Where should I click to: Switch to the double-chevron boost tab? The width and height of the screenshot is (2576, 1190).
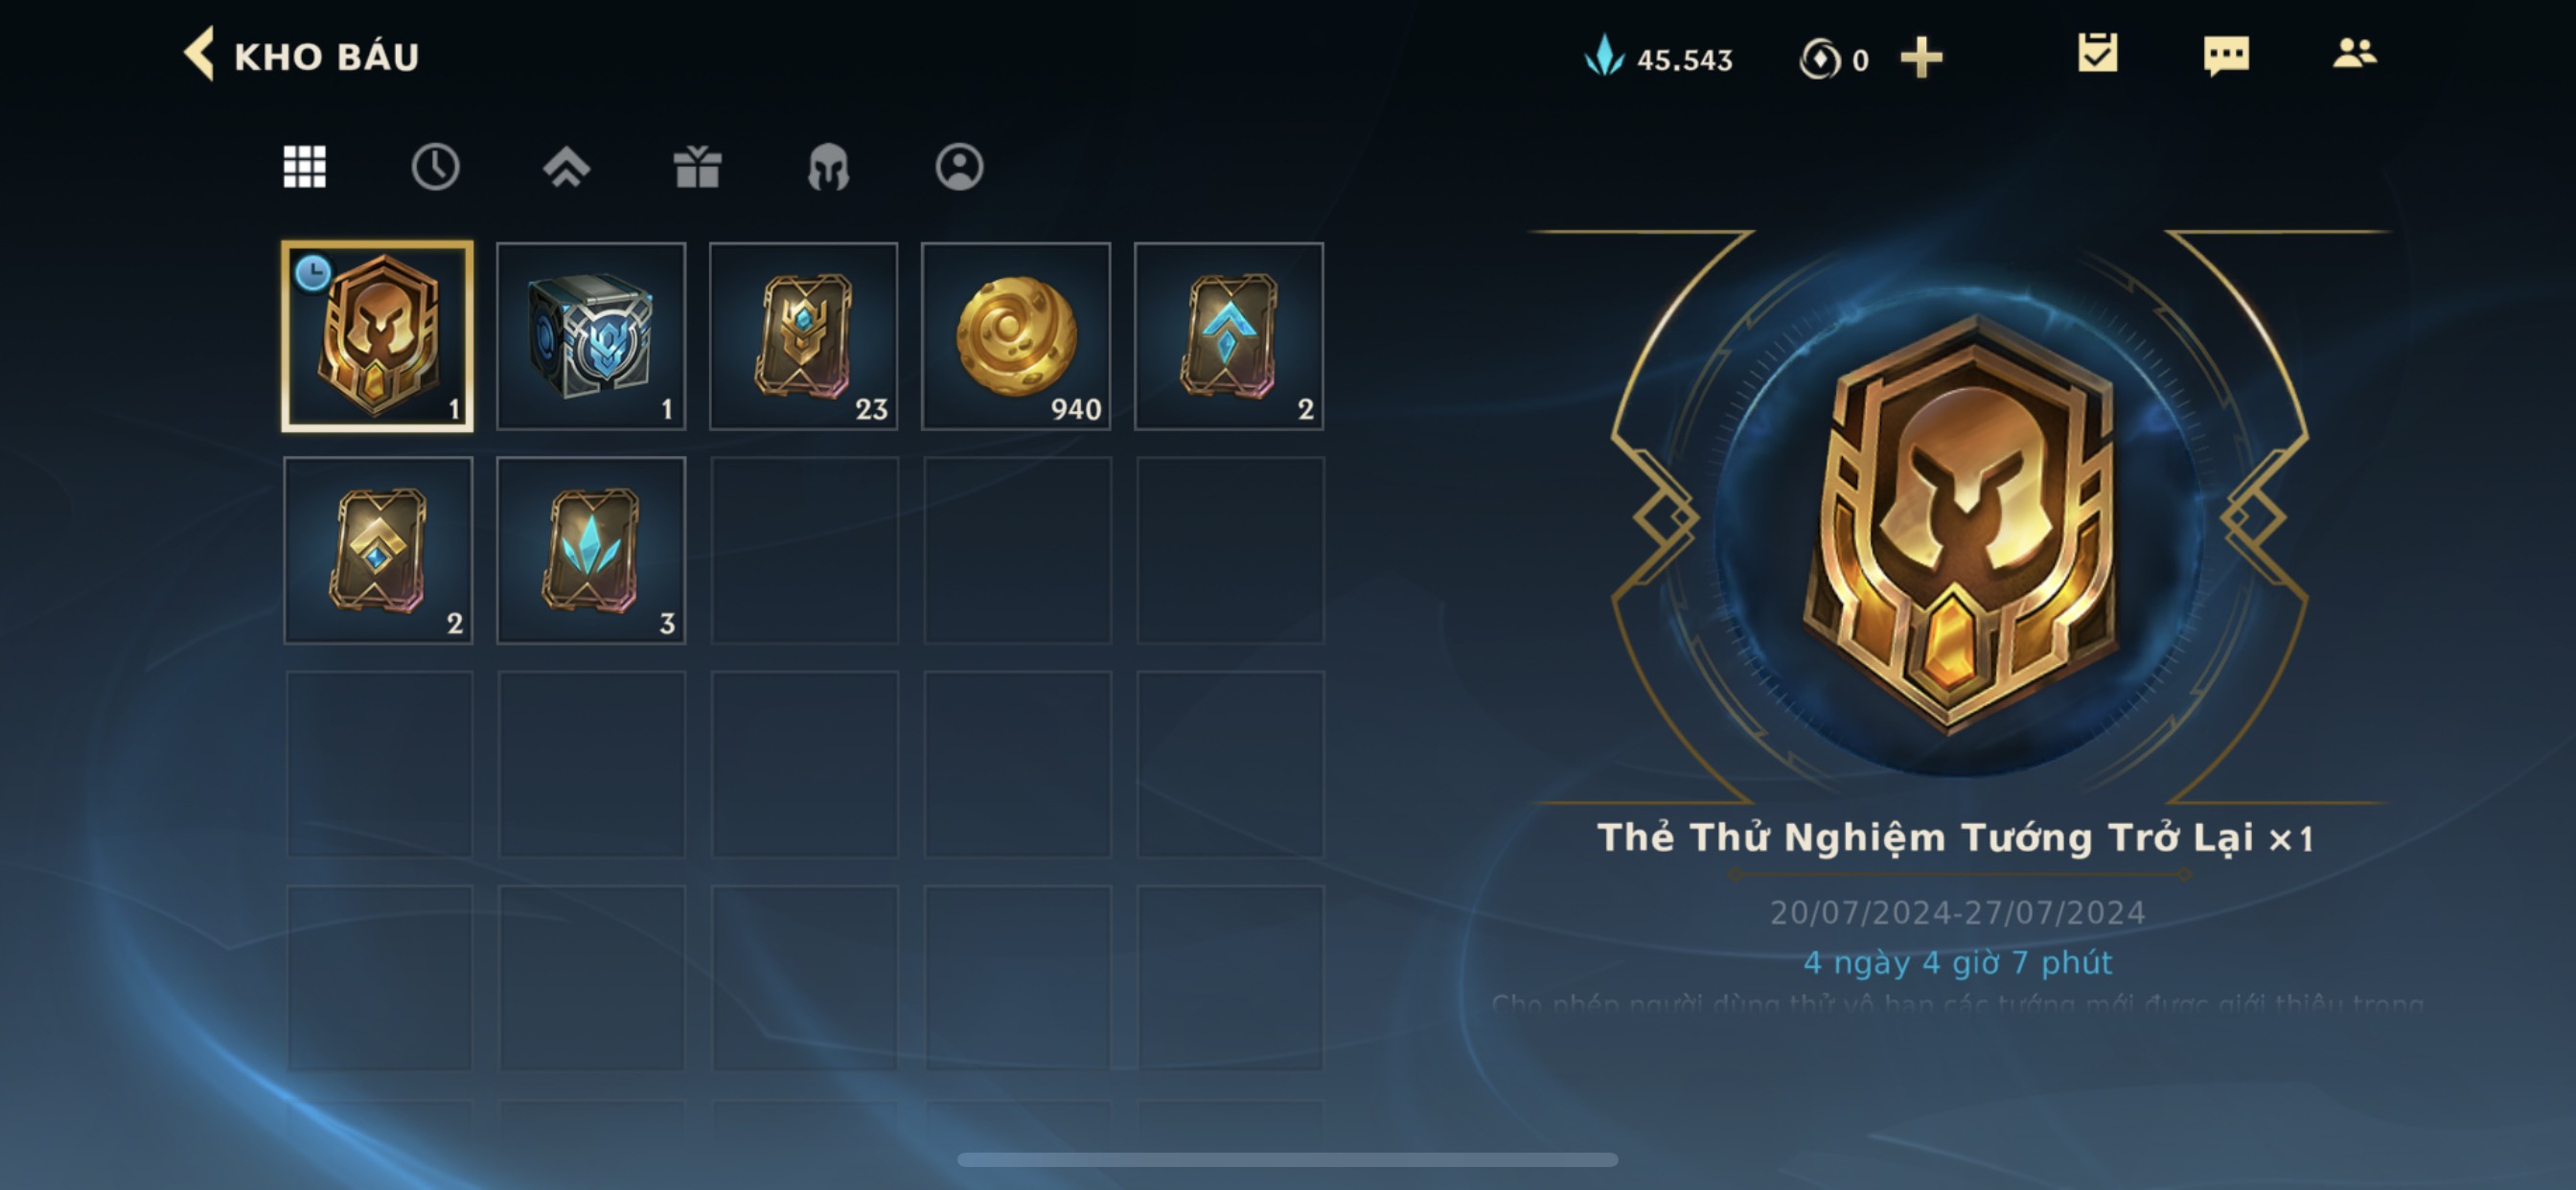(566, 167)
